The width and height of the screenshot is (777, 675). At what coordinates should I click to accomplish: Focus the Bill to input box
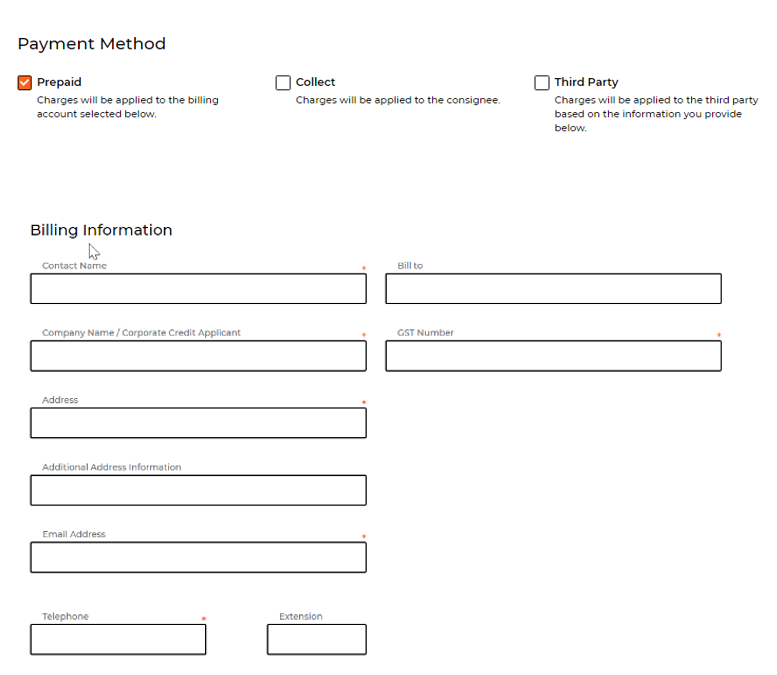pos(553,289)
